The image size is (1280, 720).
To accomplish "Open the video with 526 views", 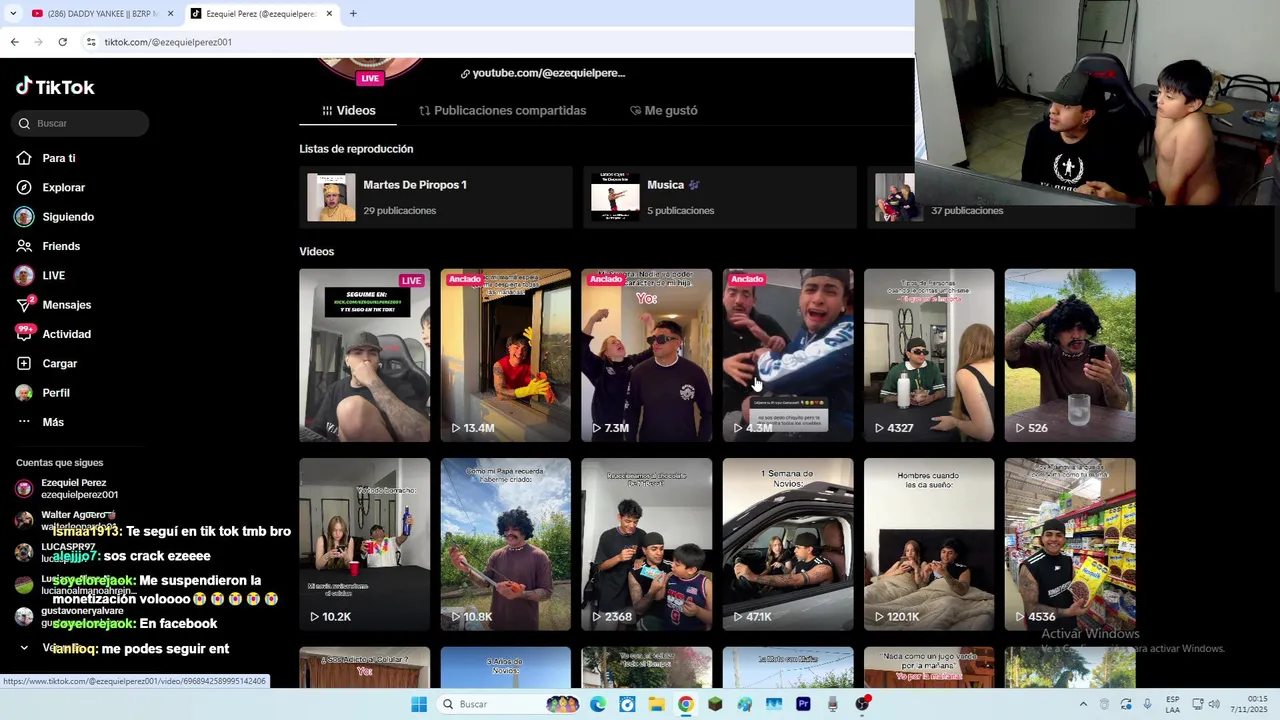I will 1070,355.
